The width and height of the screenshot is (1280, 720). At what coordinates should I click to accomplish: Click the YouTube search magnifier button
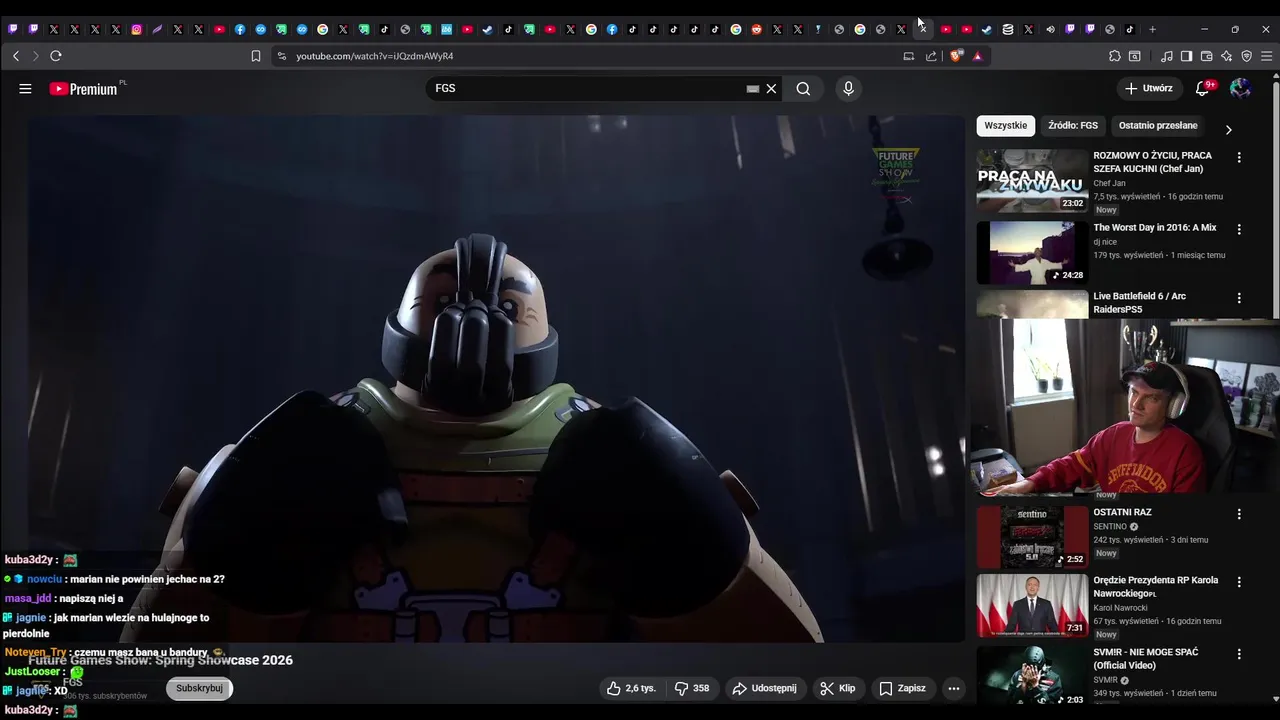[803, 88]
